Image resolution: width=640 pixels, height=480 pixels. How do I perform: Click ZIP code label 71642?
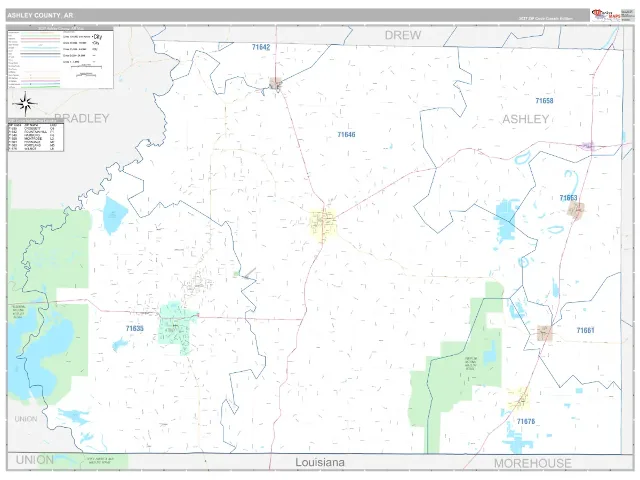click(x=261, y=47)
